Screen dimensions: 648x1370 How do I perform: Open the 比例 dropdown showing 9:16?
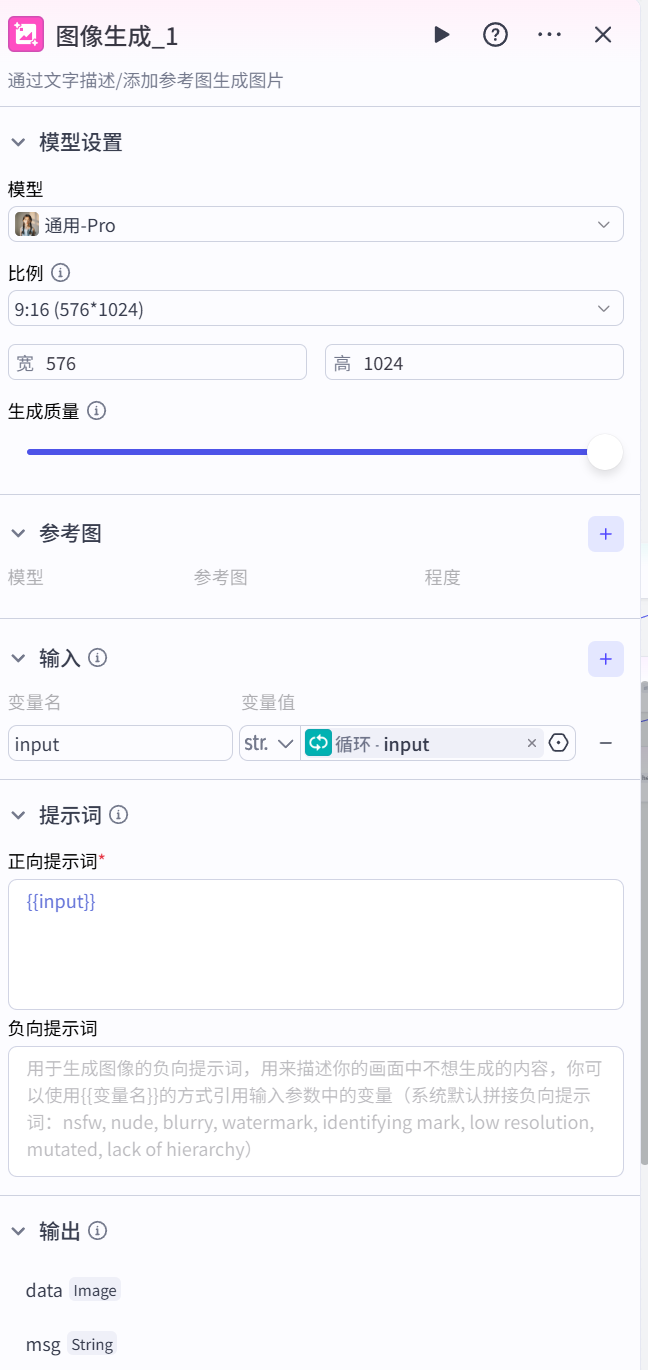point(315,309)
